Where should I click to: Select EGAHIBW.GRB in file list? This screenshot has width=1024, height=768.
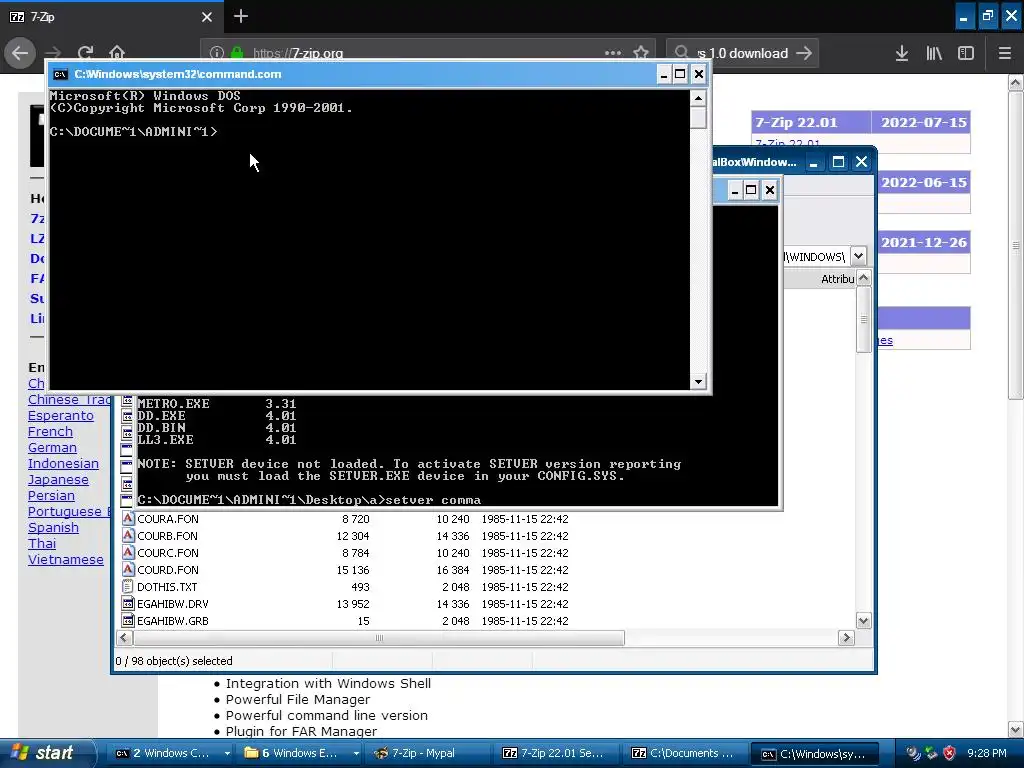tap(173, 621)
